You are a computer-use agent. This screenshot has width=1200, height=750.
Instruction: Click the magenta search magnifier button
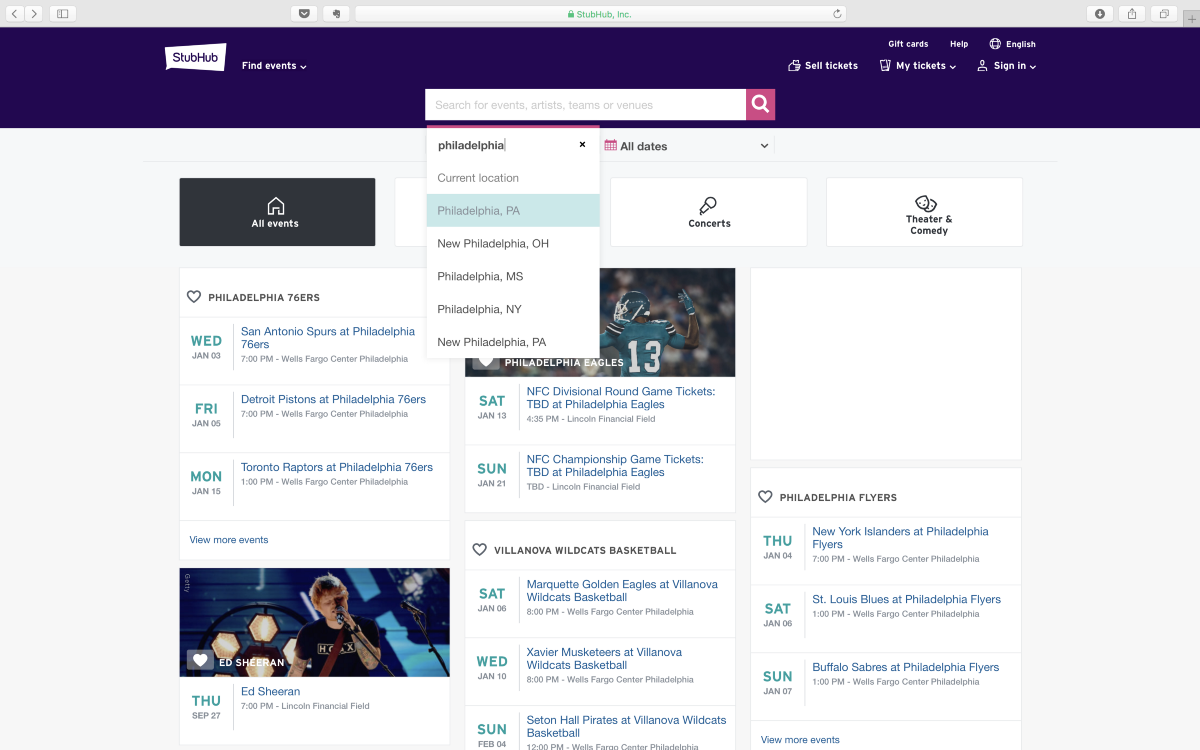click(760, 104)
